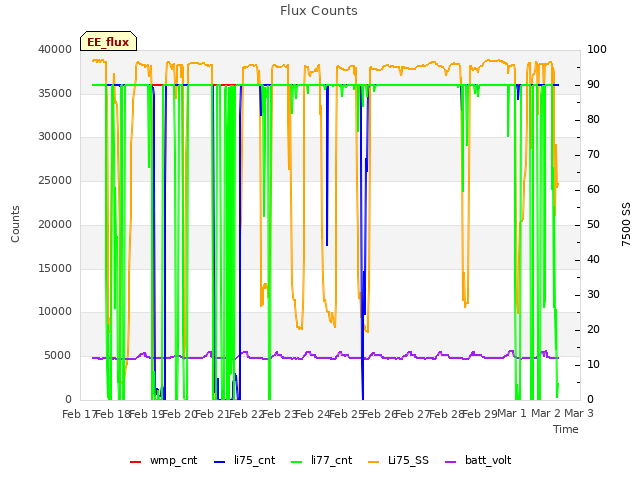Click the green li77_cnt legend swatch
Image resolution: width=640 pixels, height=480 pixels.
(x=297, y=462)
